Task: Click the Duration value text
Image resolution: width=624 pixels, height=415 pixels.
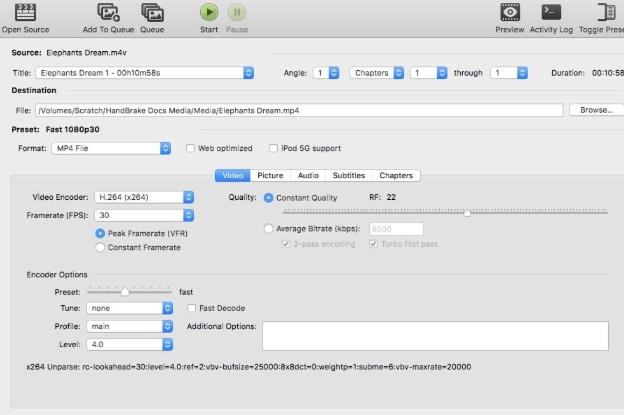Action: [608, 73]
